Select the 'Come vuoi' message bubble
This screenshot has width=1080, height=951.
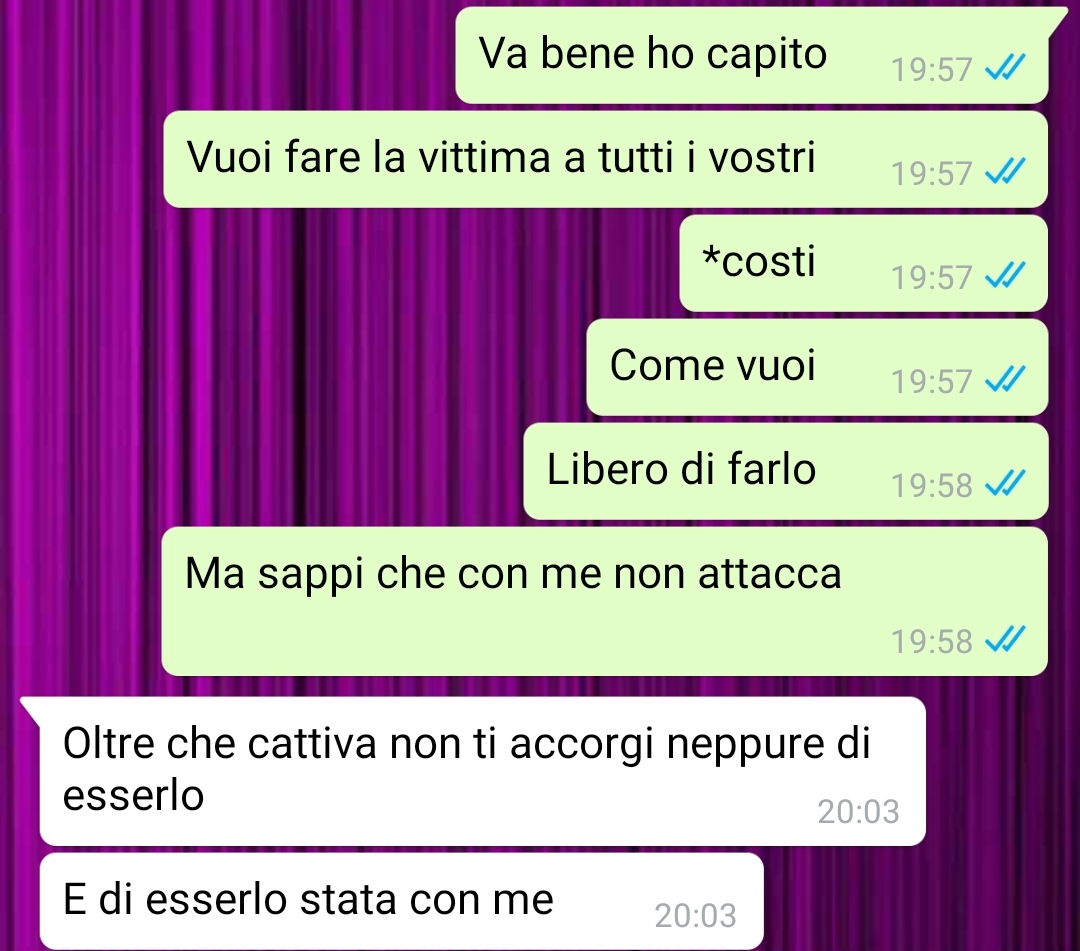click(x=817, y=367)
